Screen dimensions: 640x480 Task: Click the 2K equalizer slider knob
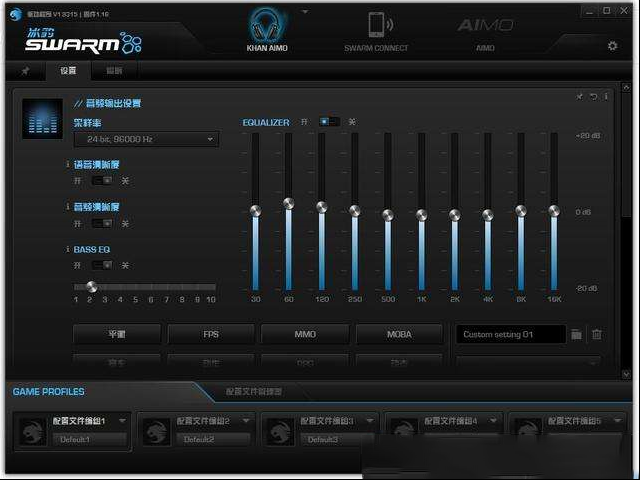pos(455,215)
